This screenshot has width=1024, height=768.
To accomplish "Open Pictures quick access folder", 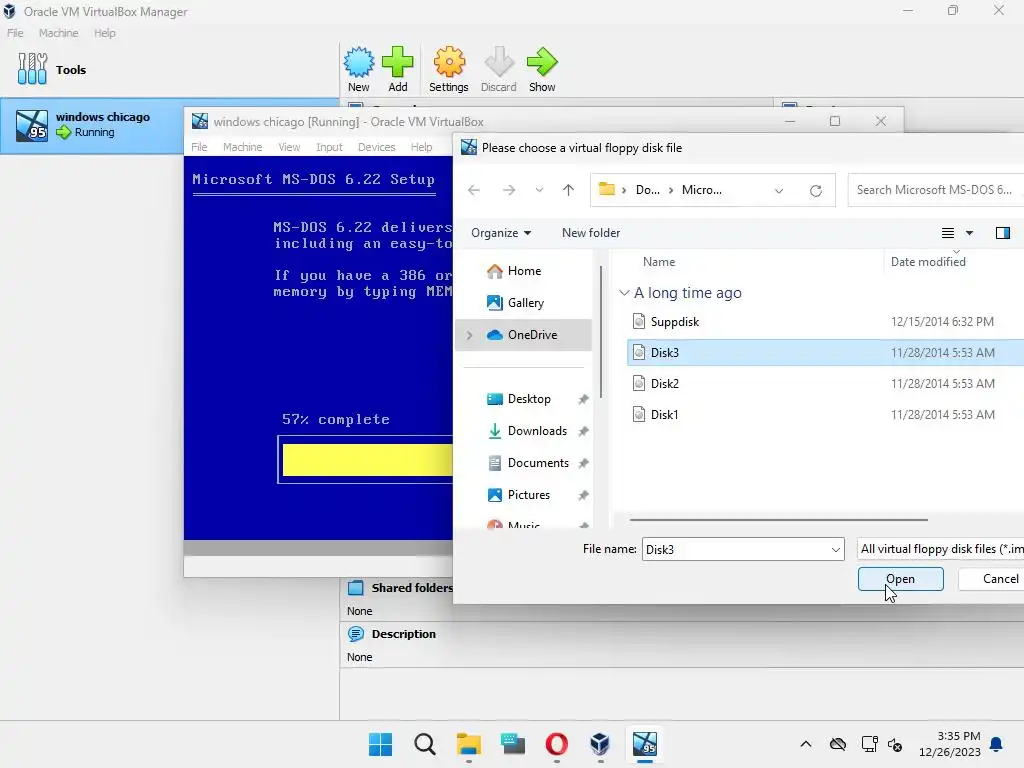I will pos(526,494).
